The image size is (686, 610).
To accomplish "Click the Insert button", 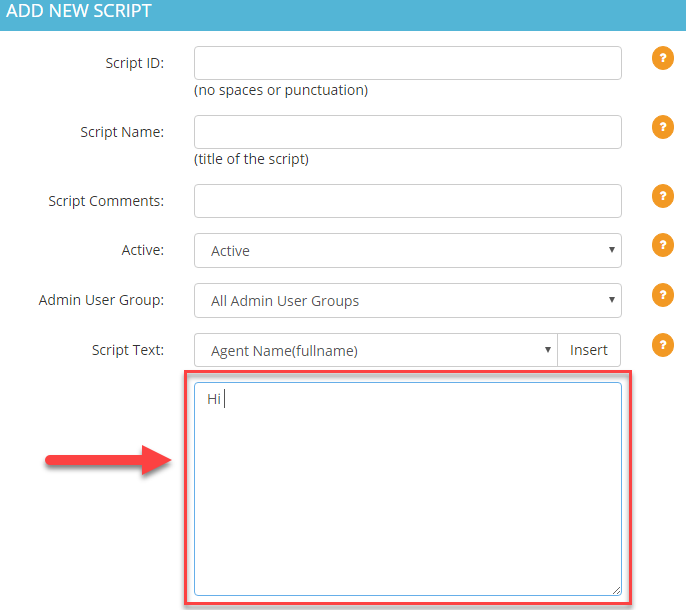I will click(x=589, y=350).
